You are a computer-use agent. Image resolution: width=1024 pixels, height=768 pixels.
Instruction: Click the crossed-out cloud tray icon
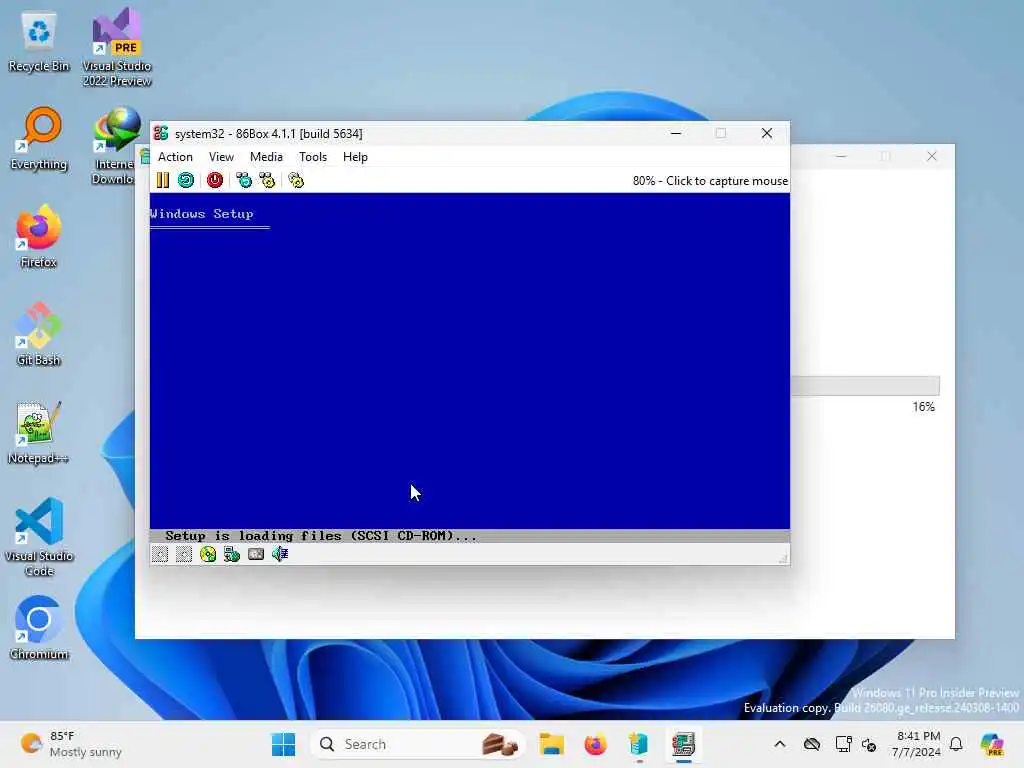[812, 744]
